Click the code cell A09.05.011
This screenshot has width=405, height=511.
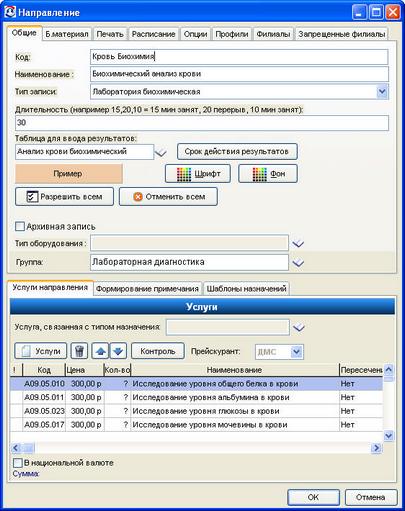(44, 397)
